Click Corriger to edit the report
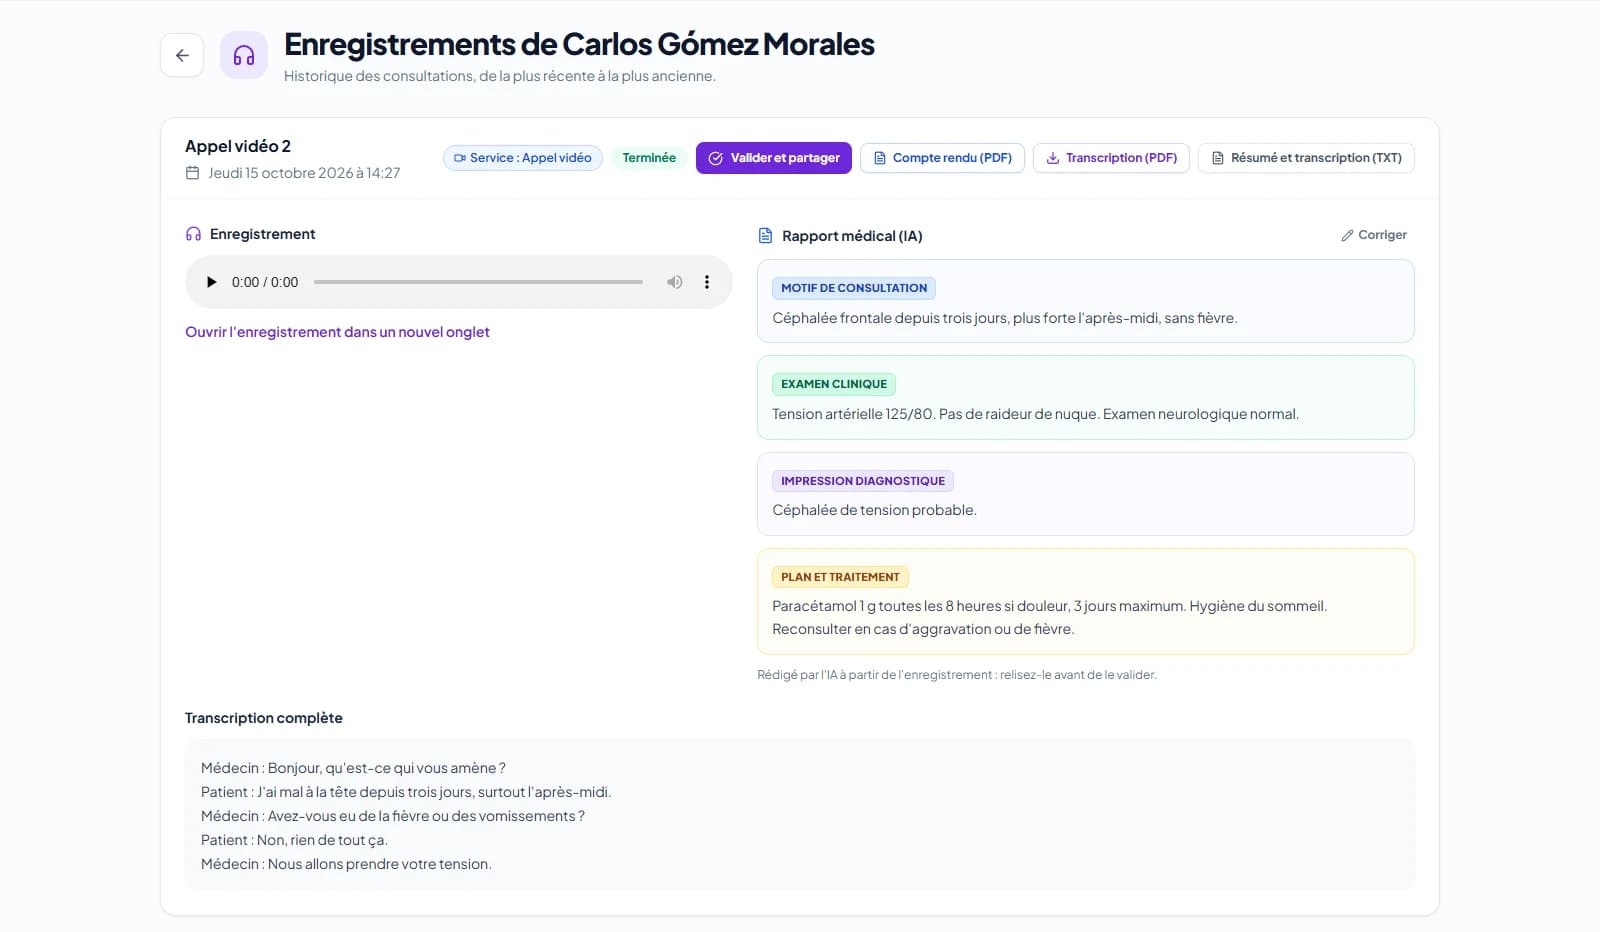The height and width of the screenshot is (932, 1600). click(1374, 235)
